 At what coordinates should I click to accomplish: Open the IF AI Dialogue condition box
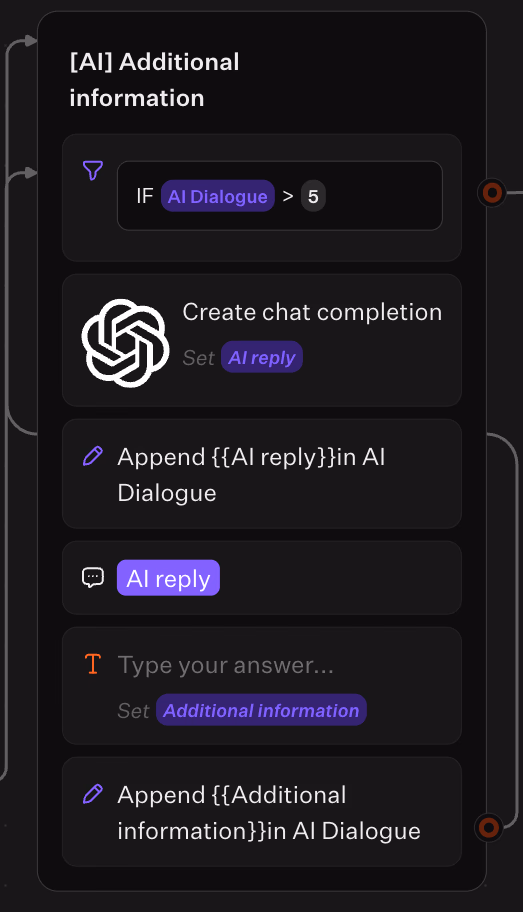coord(280,196)
